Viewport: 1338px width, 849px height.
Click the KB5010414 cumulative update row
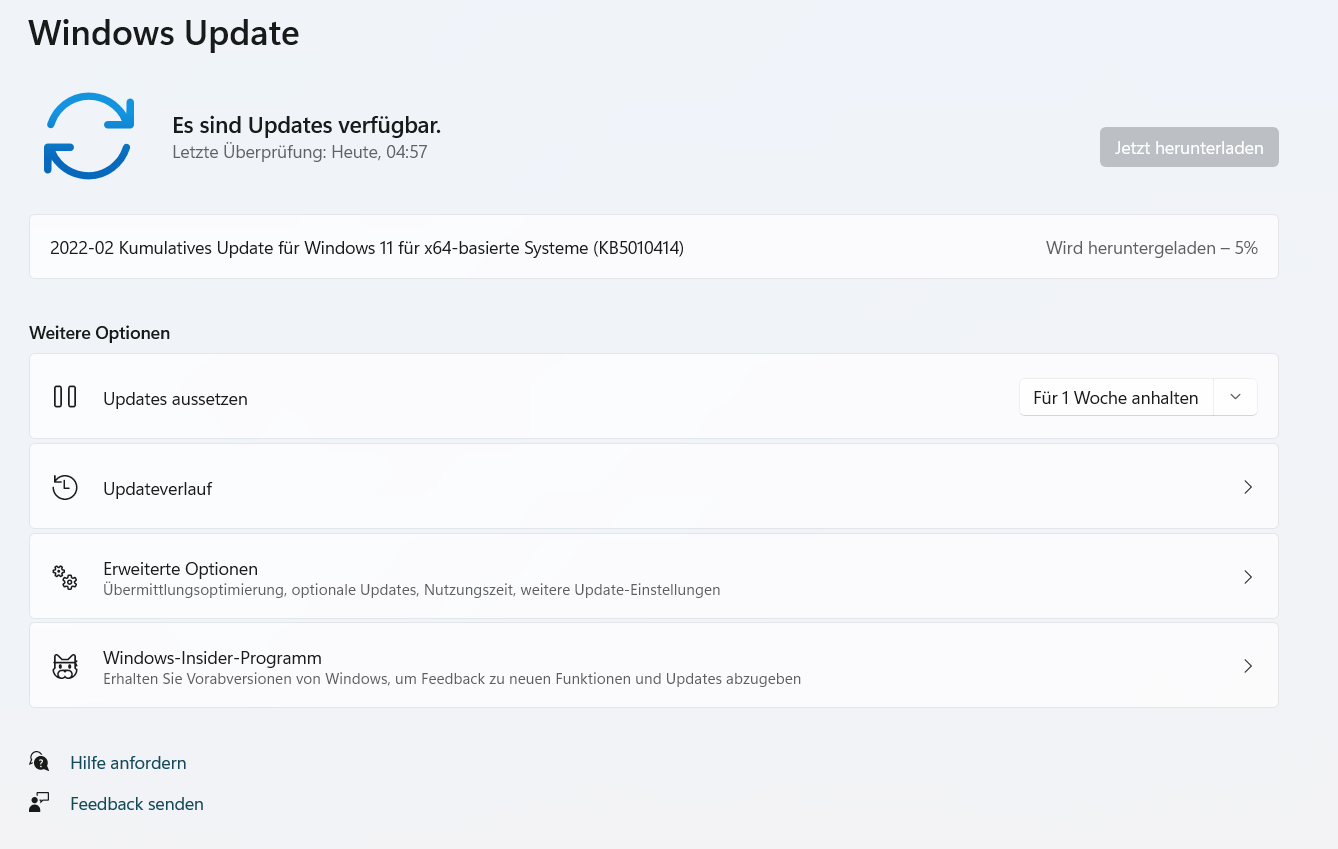367,248
